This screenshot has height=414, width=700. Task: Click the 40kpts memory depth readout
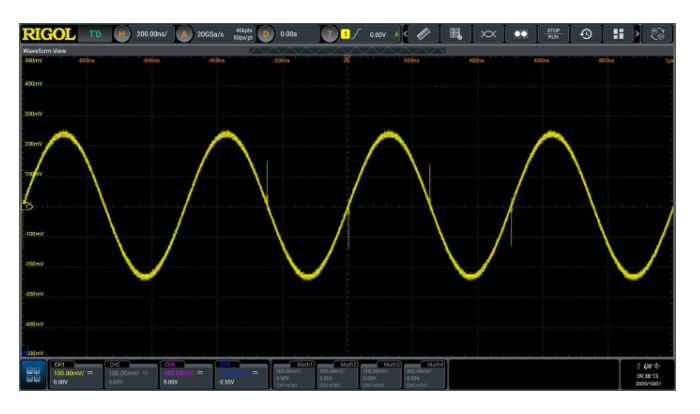pos(244,30)
